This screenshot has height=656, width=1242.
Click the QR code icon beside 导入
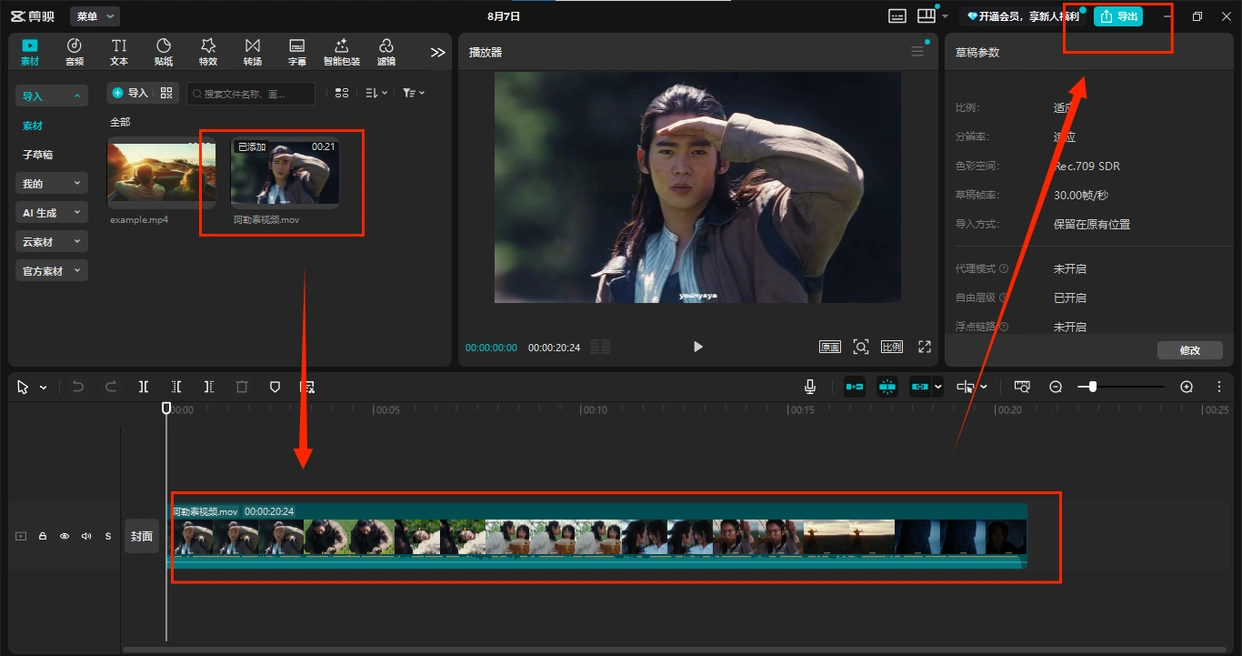tap(167, 93)
